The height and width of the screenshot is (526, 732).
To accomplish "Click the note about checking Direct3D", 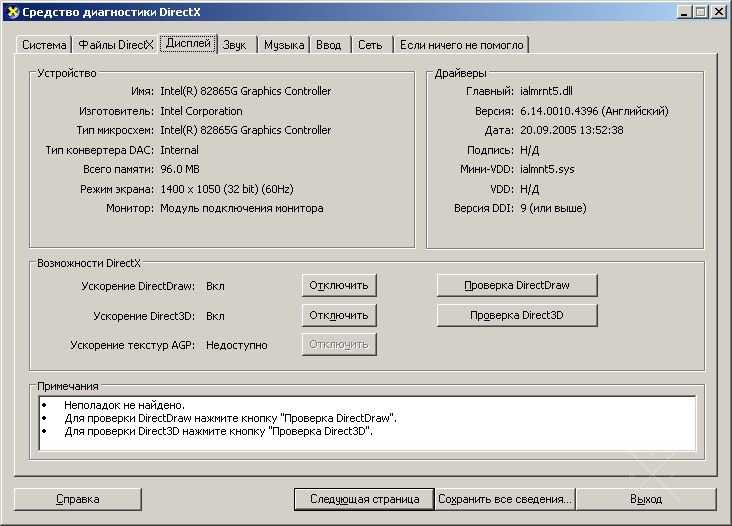I will (x=218, y=431).
